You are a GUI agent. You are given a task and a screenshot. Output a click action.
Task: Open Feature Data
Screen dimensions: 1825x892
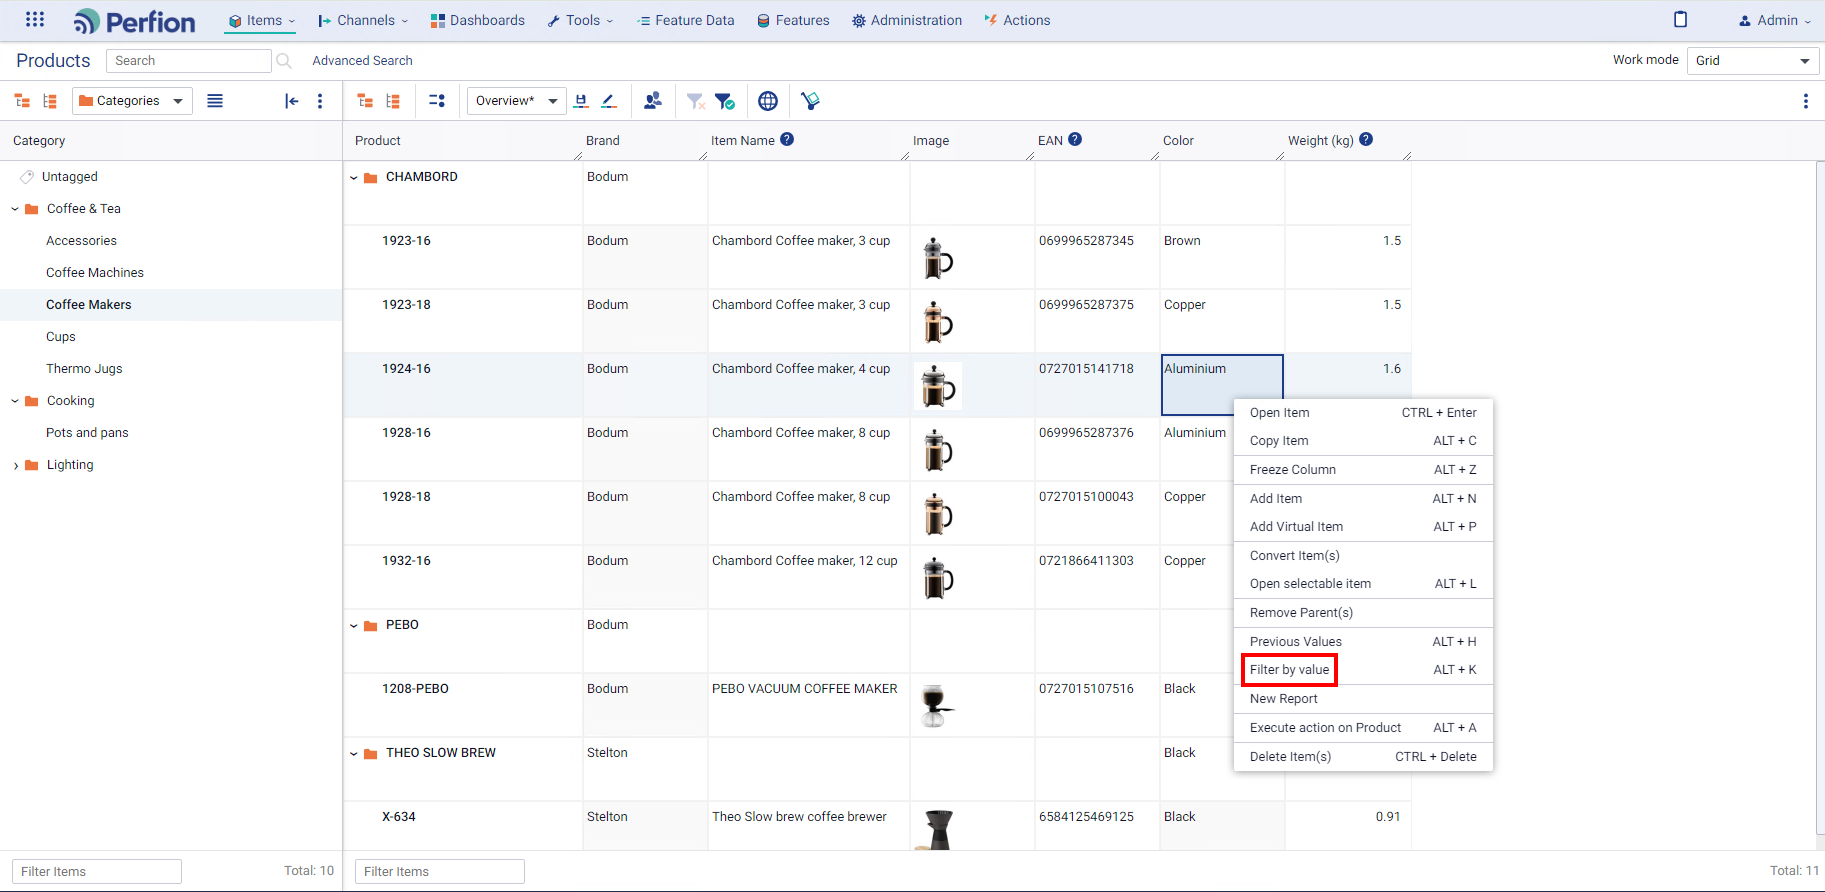[686, 20]
